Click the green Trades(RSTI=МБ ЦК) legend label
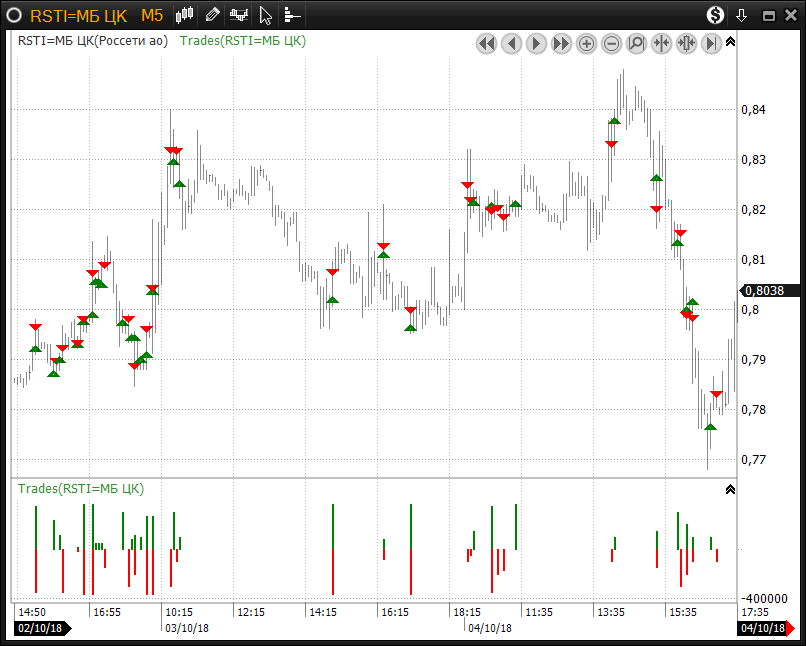 (243, 41)
